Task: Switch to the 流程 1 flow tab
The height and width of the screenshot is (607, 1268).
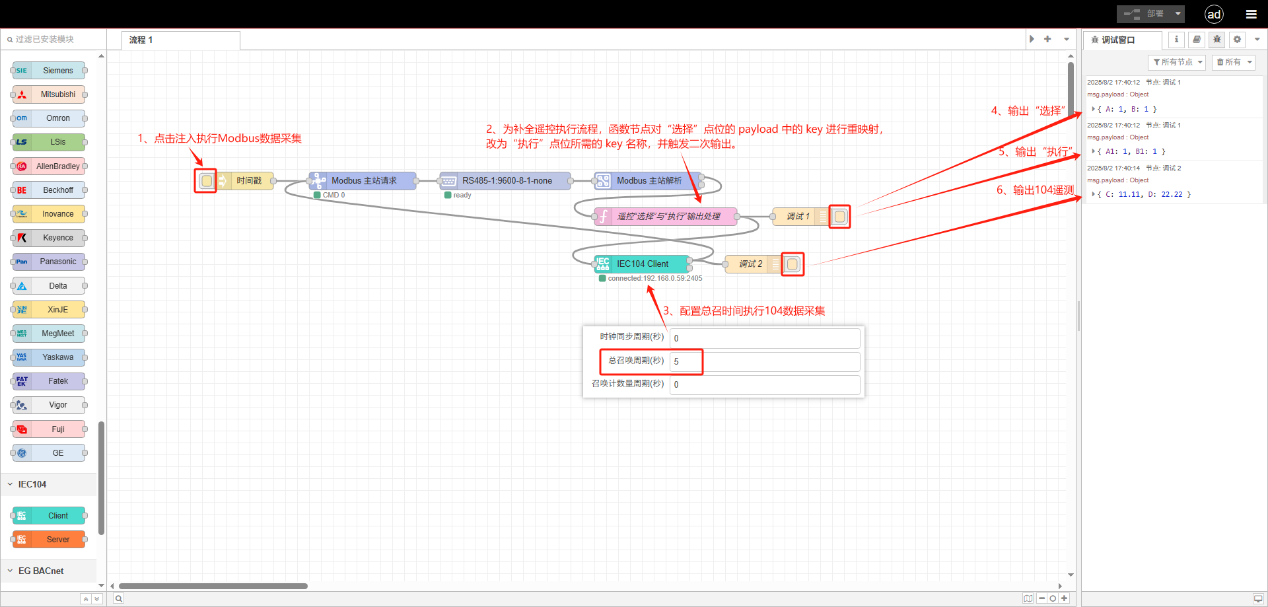Action: [180, 40]
